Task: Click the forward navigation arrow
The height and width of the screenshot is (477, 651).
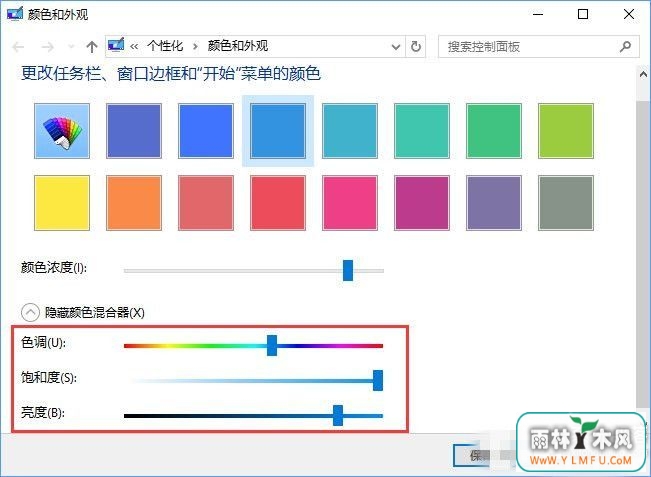Action: point(48,46)
